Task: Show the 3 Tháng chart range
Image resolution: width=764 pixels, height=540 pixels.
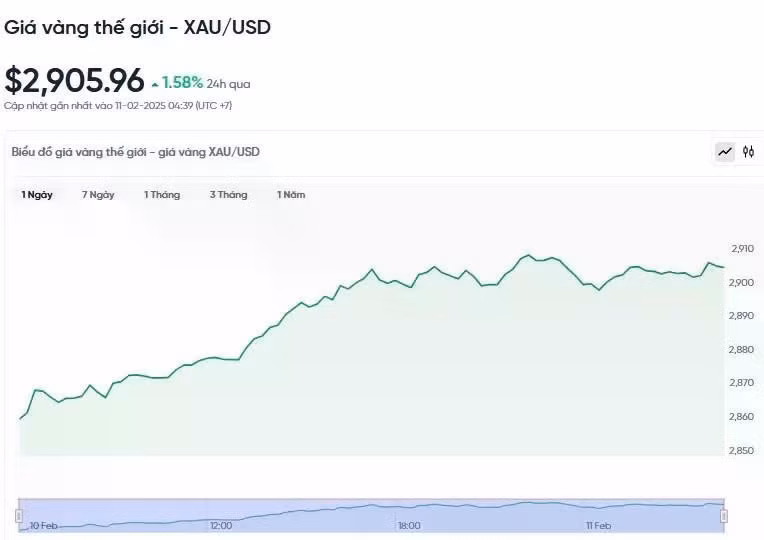Action: point(228,195)
